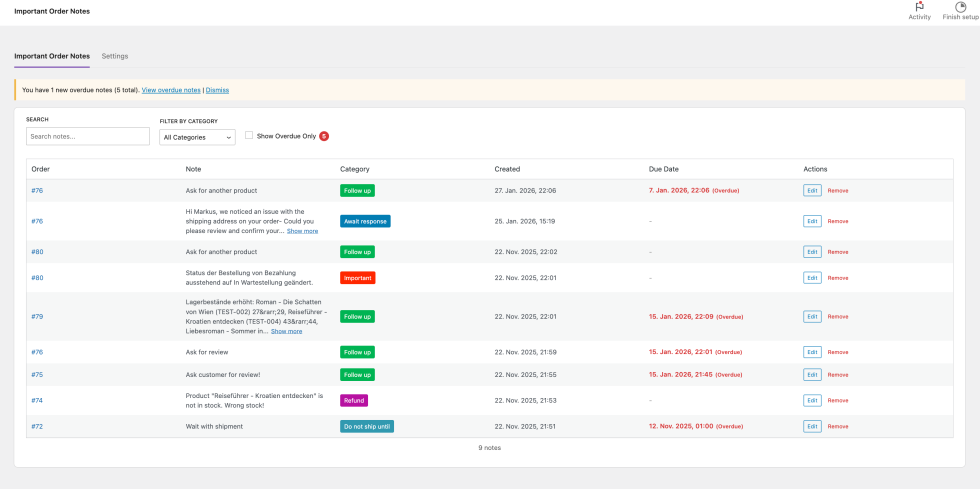Image resolution: width=980 pixels, height=489 pixels.
Task: Open order #72 link
Action: 37,426
